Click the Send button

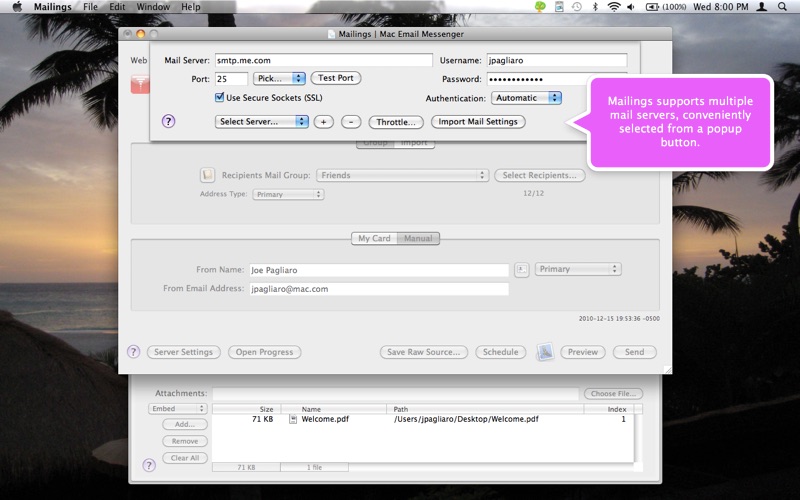tap(634, 352)
